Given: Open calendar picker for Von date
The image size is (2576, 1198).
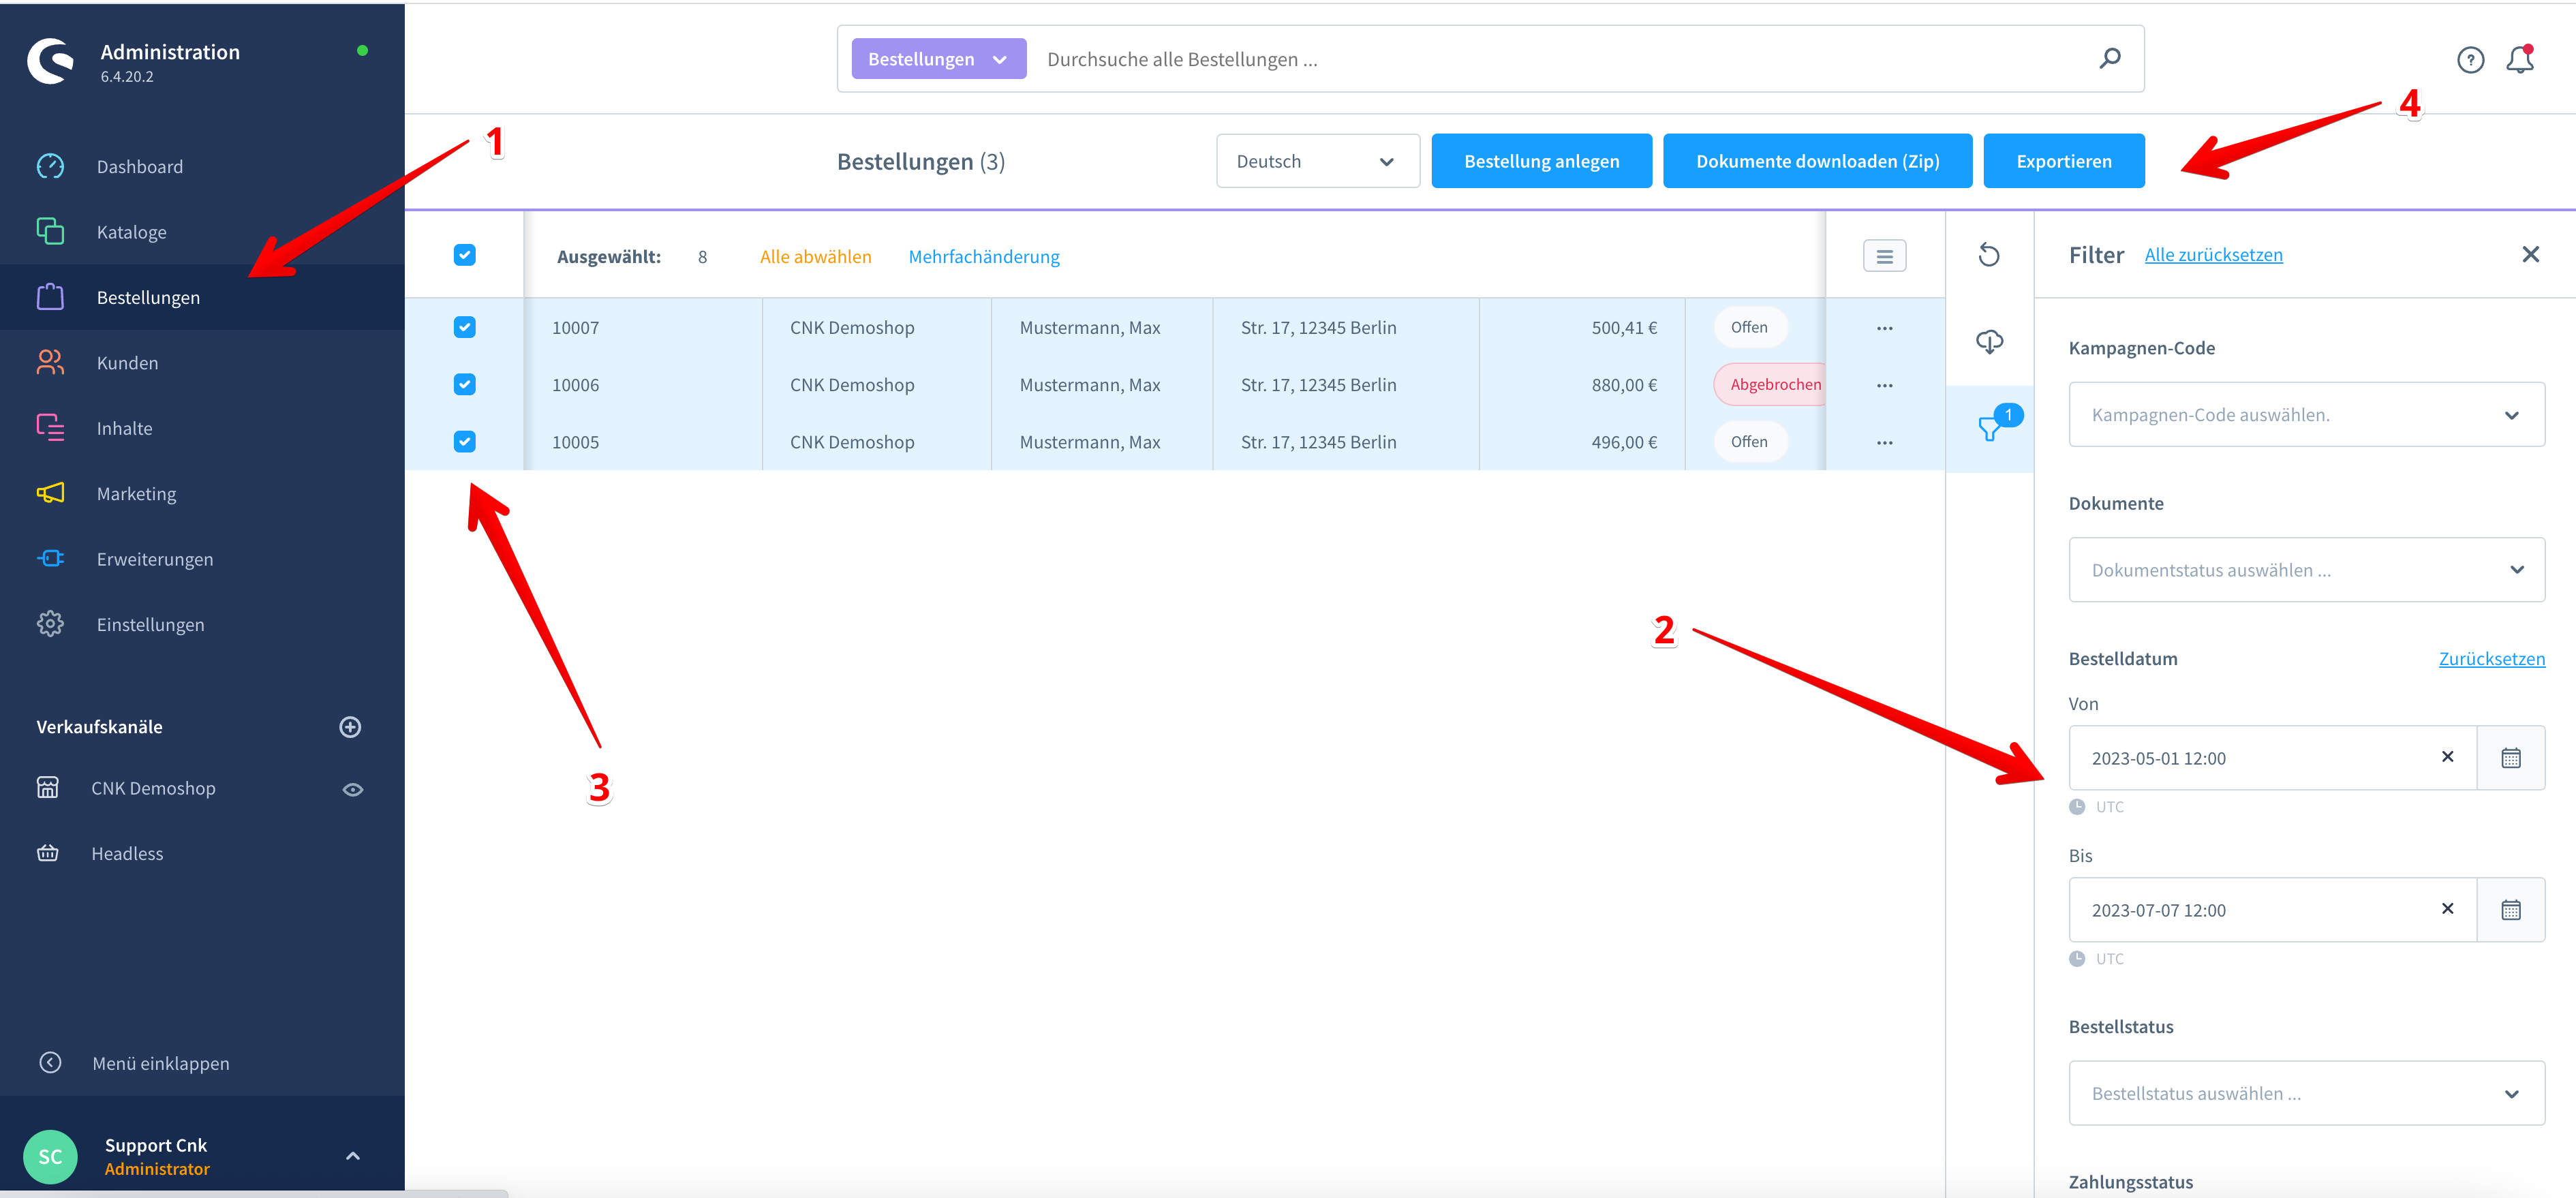Looking at the screenshot, I should click(x=2510, y=758).
